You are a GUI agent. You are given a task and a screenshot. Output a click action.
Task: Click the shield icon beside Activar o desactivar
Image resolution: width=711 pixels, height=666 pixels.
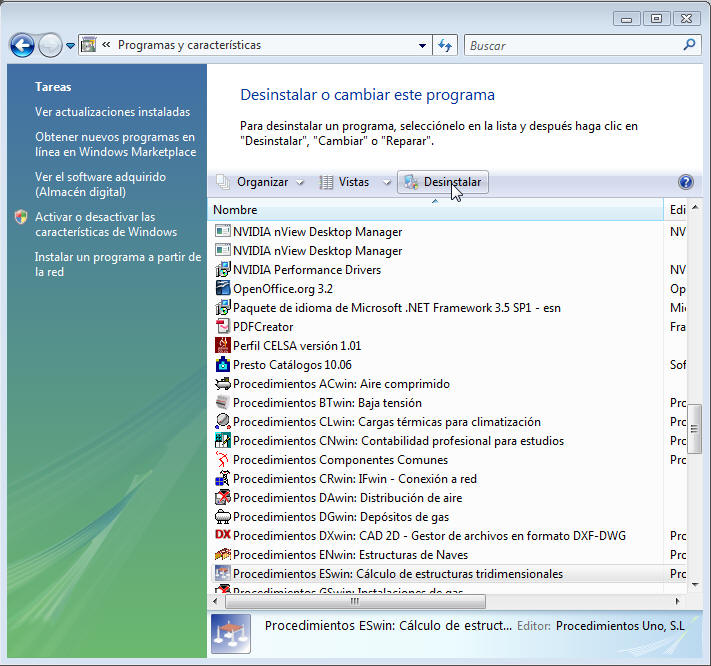(x=21, y=217)
